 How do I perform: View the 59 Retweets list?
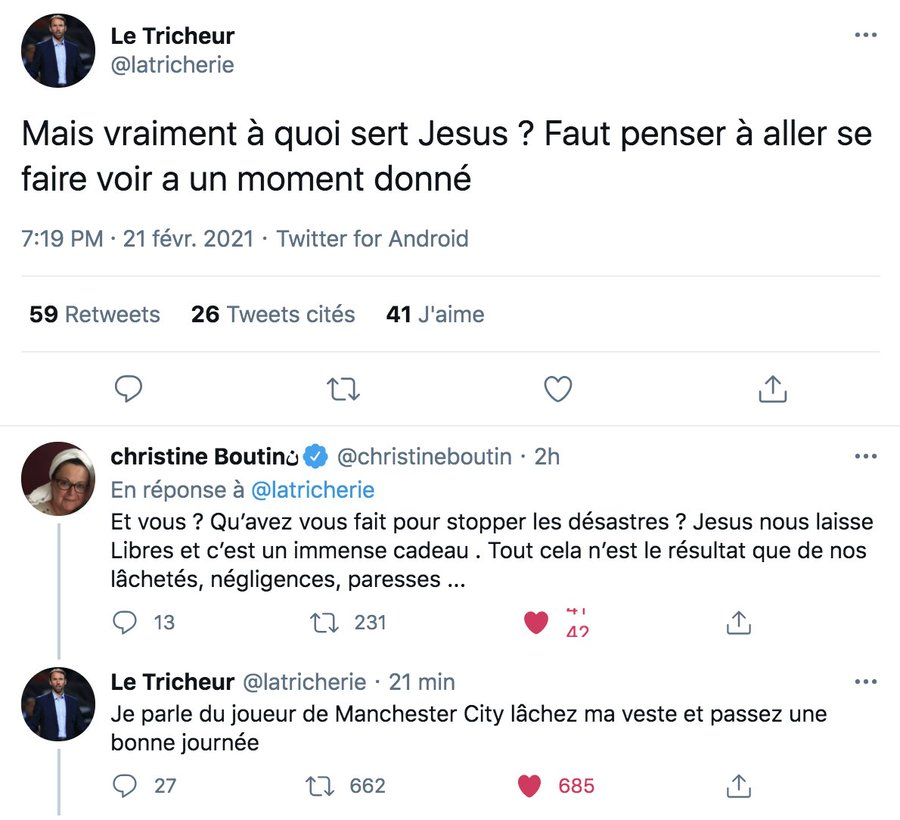click(x=95, y=314)
